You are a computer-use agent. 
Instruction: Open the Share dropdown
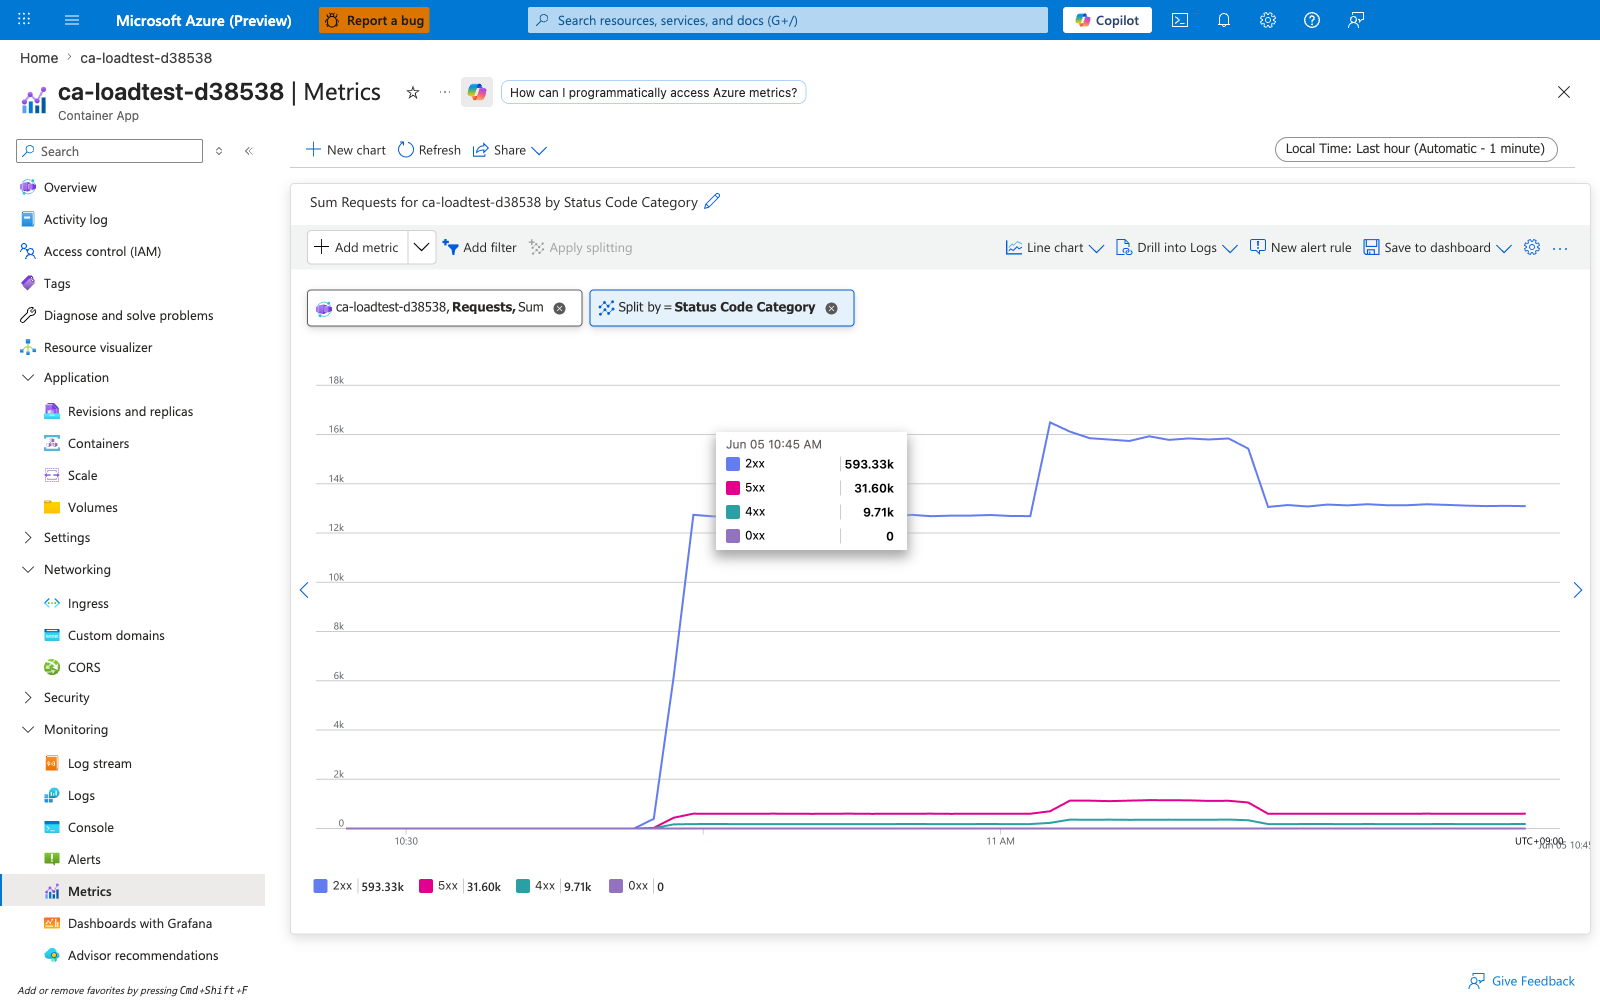tap(509, 150)
